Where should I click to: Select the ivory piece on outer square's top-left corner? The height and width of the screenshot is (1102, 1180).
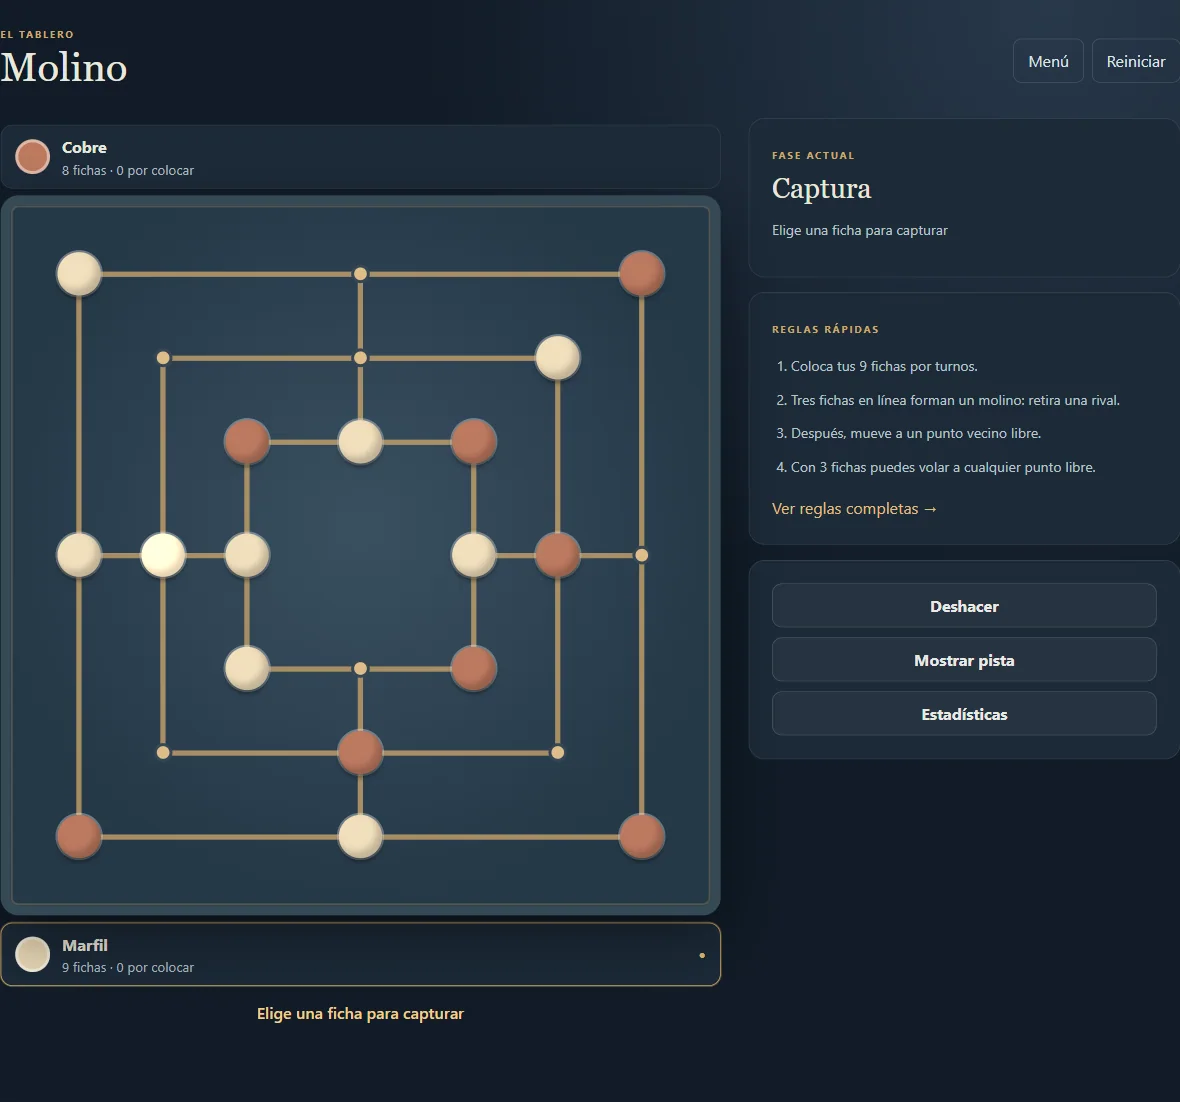tap(79, 274)
